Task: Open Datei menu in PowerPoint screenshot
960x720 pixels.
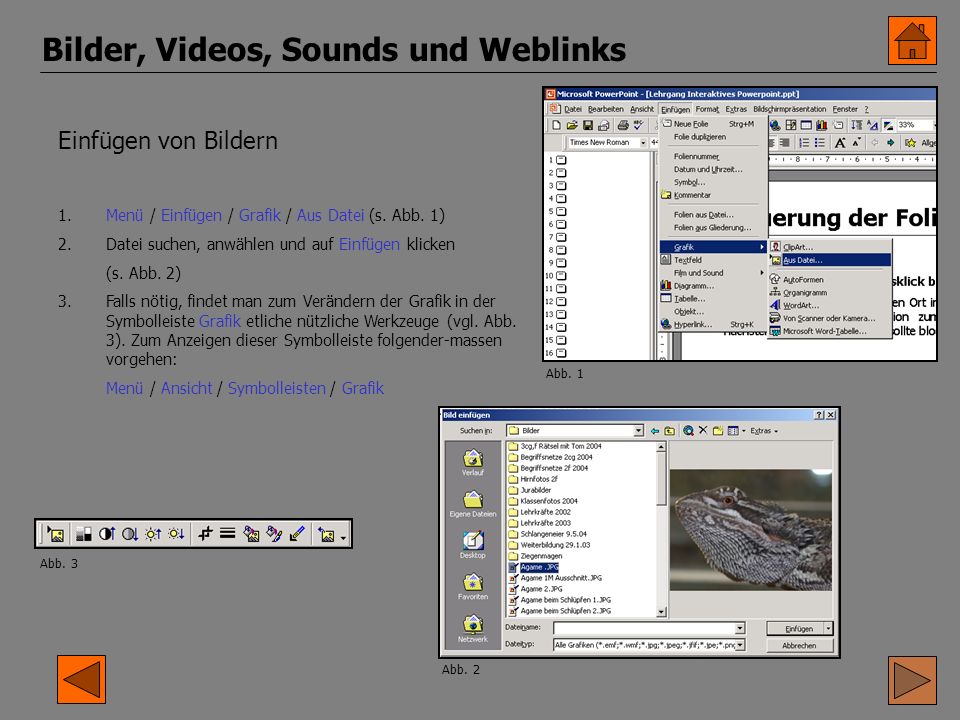Action: (572, 109)
